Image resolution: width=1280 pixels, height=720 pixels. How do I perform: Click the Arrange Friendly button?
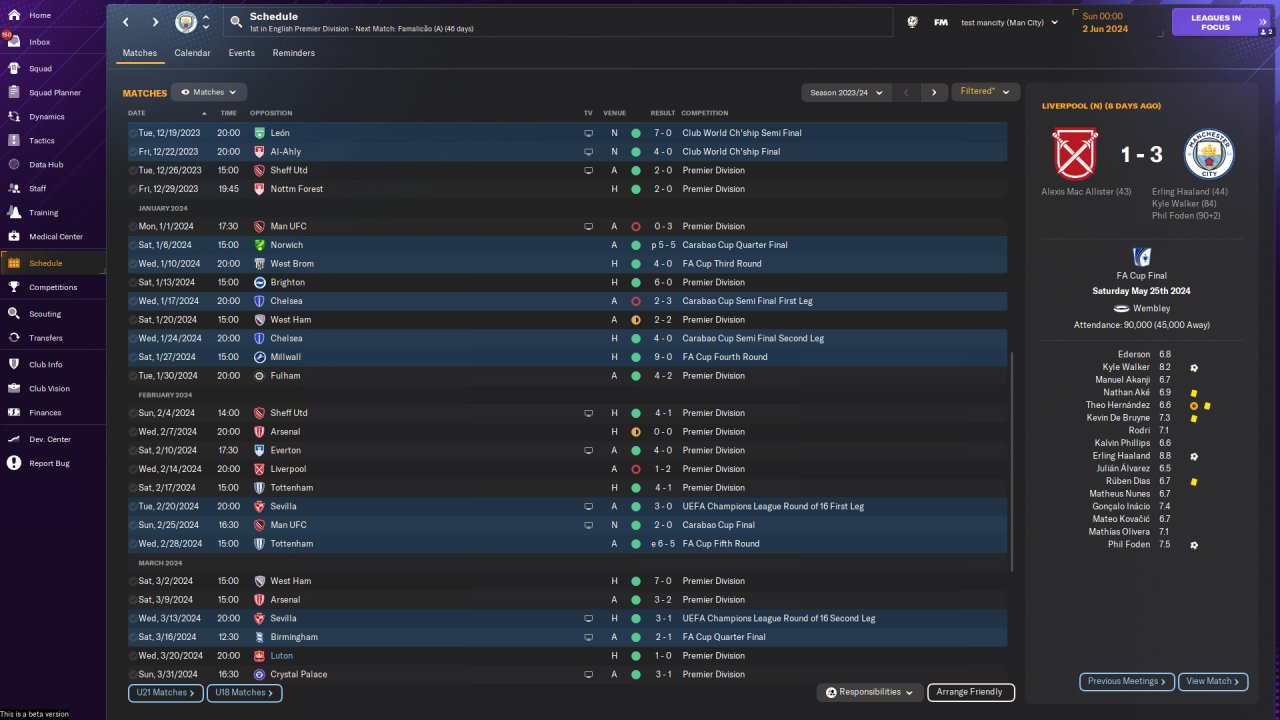pyautogui.click(x=970, y=692)
